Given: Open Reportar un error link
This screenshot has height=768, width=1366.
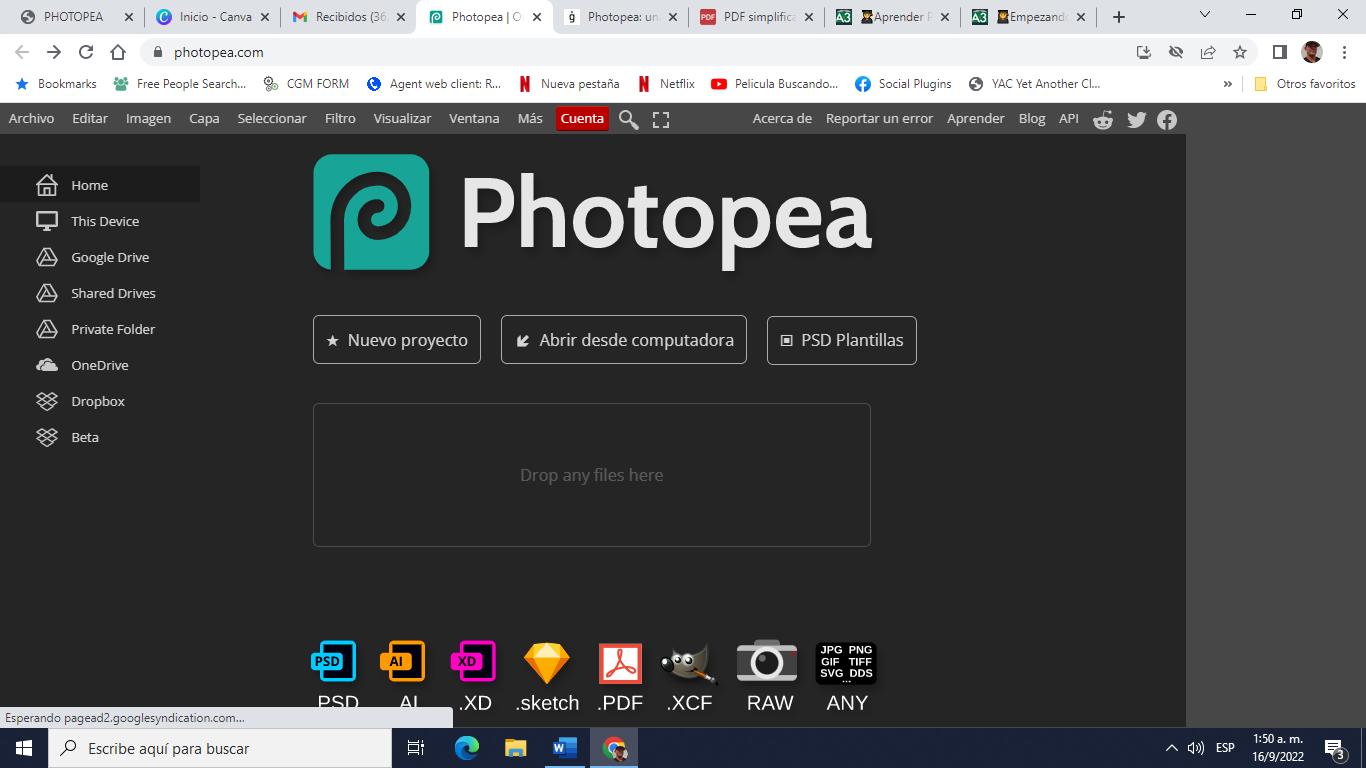Looking at the screenshot, I should coord(879,118).
